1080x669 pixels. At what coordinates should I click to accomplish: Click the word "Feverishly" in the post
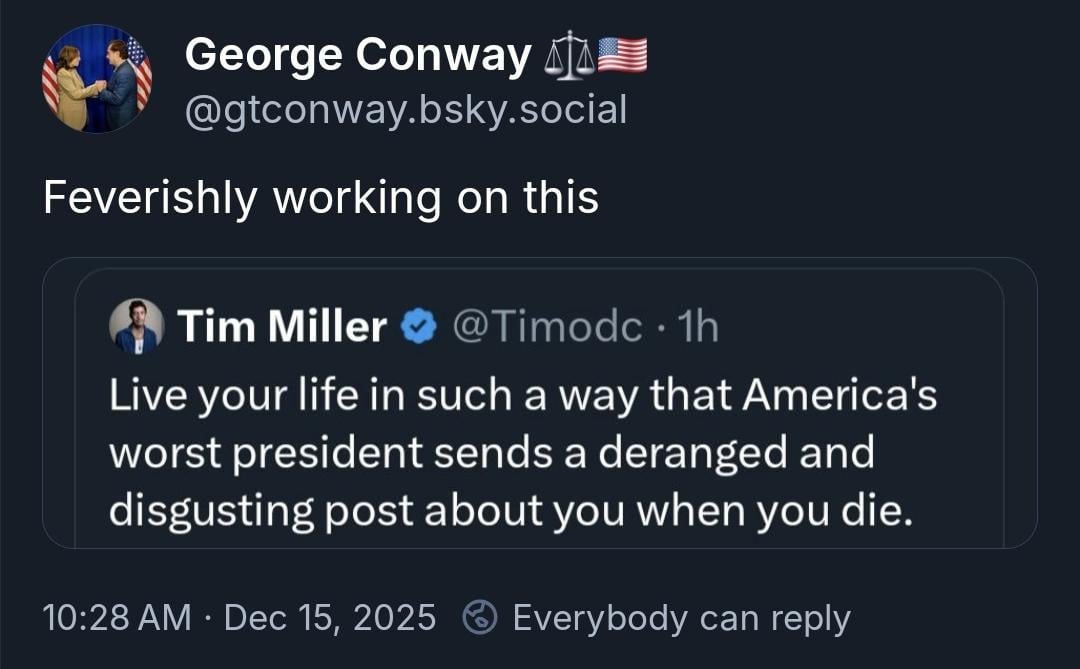[x=150, y=197]
